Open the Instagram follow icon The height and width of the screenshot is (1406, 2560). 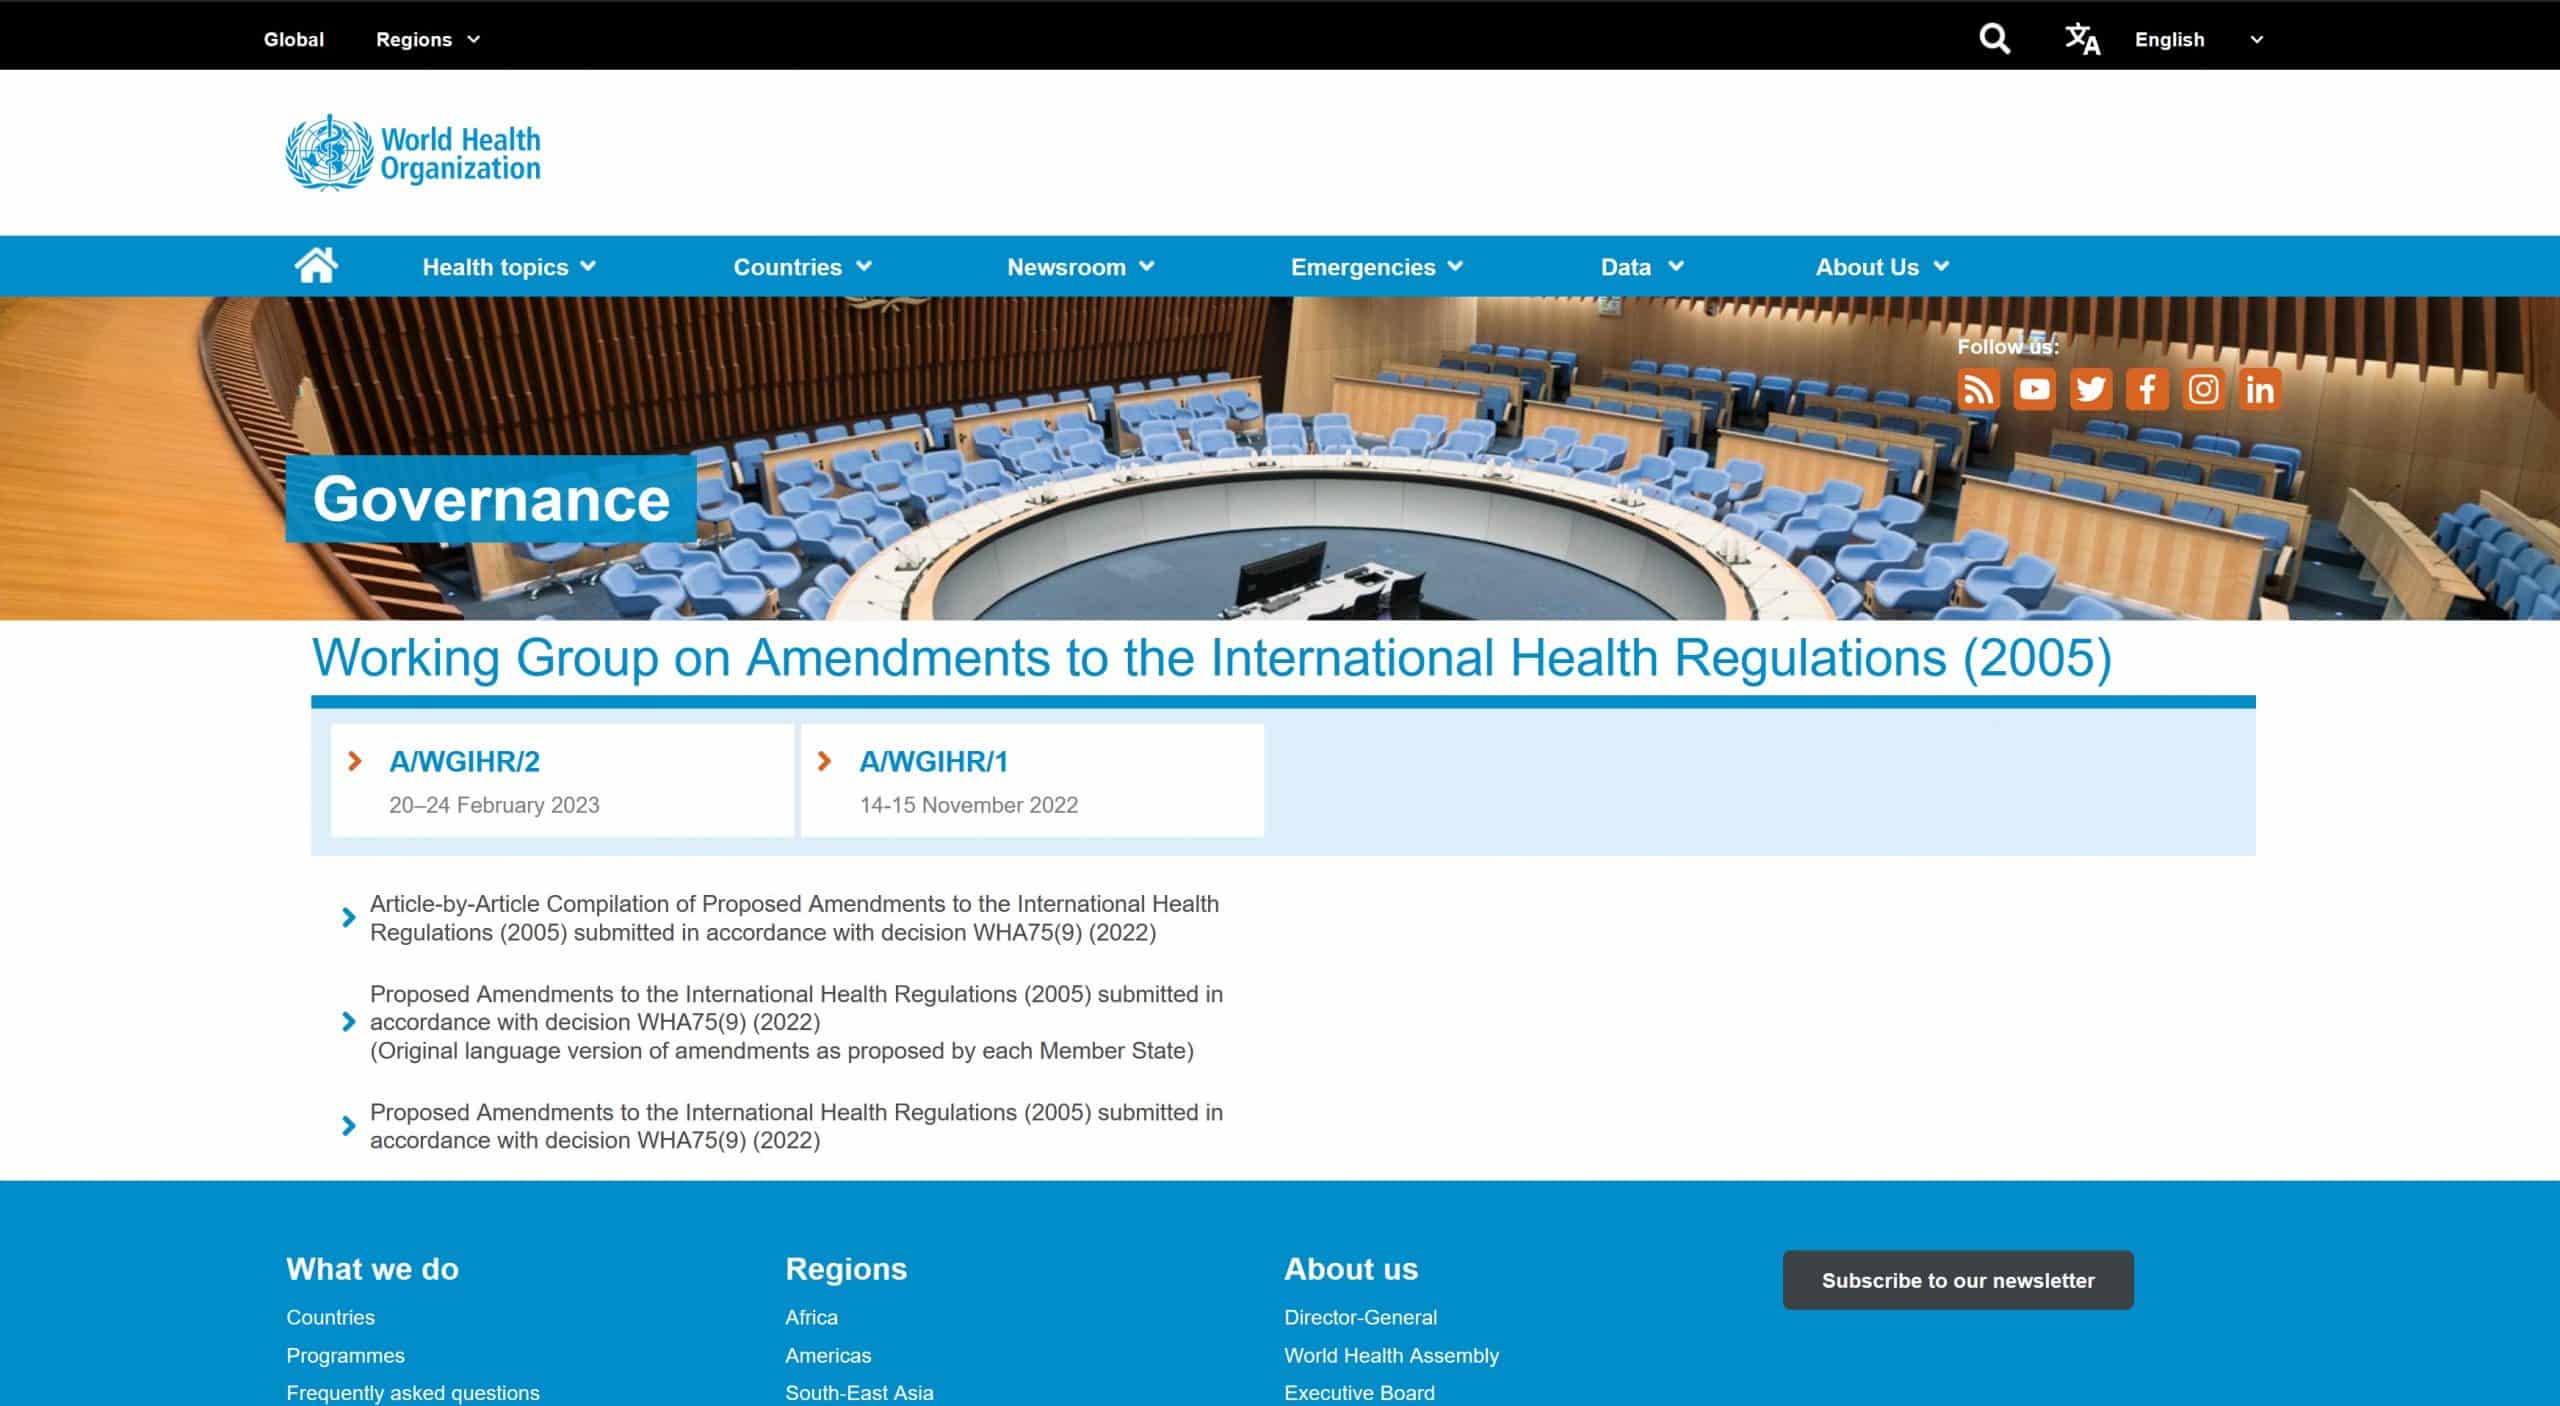[x=2203, y=389]
